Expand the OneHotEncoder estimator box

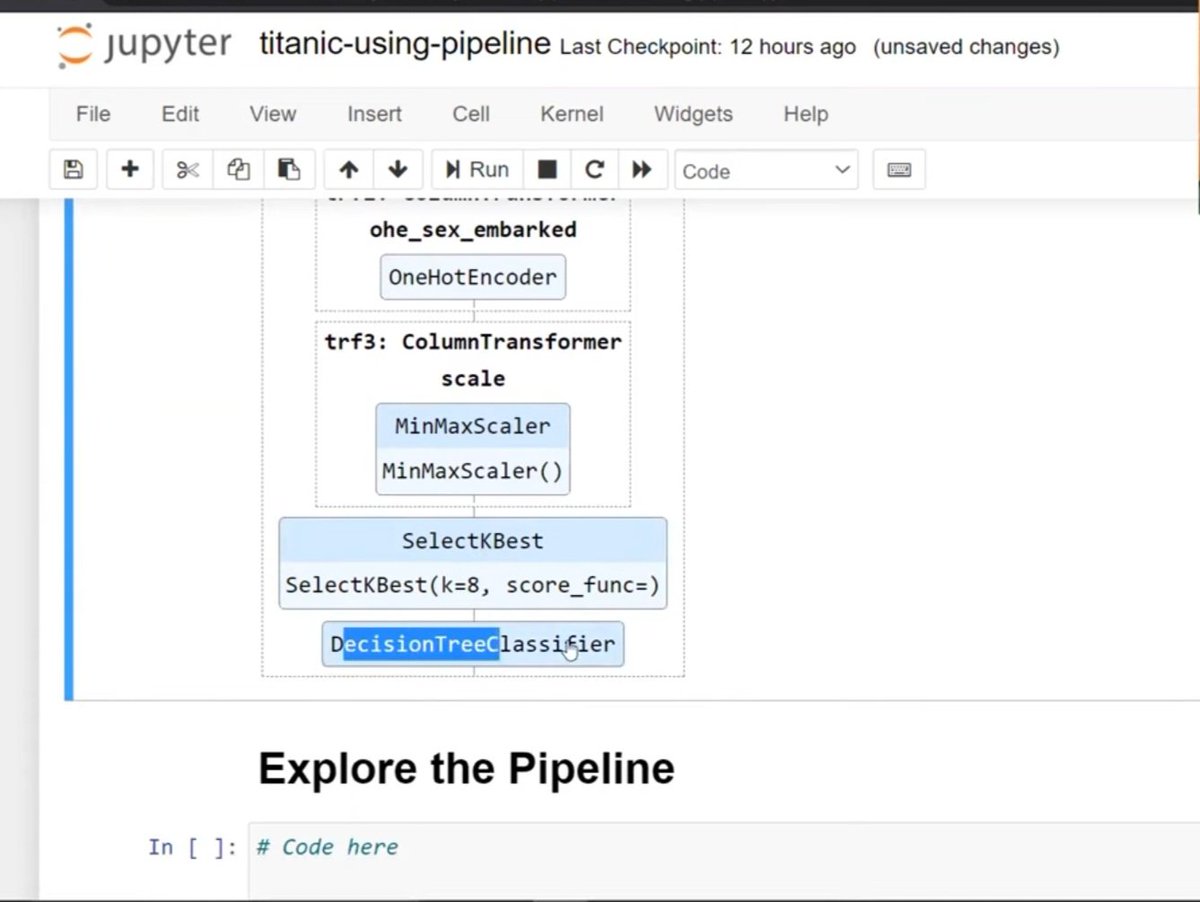[473, 277]
